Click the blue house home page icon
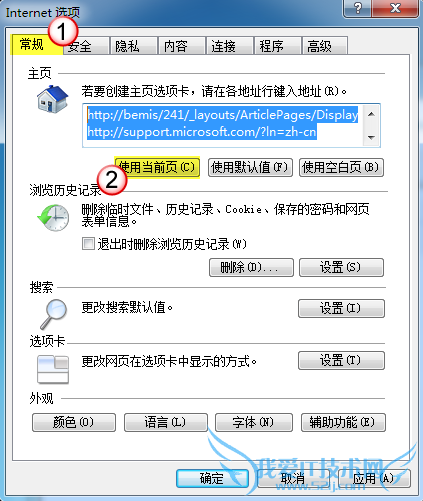This screenshot has width=423, height=501. click(52, 99)
